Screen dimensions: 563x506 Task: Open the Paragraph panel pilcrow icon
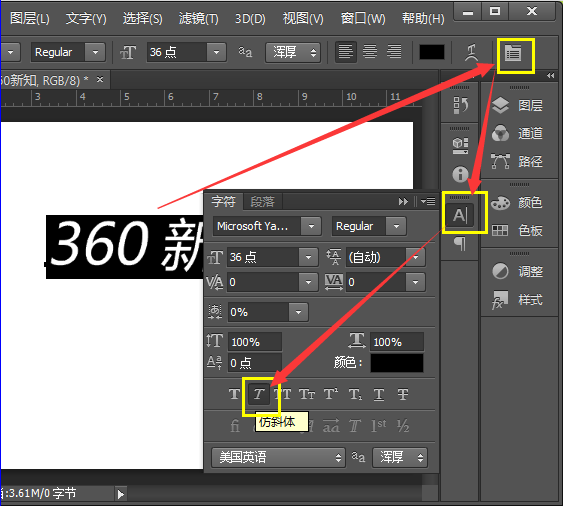pyautogui.click(x=460, y=243)
